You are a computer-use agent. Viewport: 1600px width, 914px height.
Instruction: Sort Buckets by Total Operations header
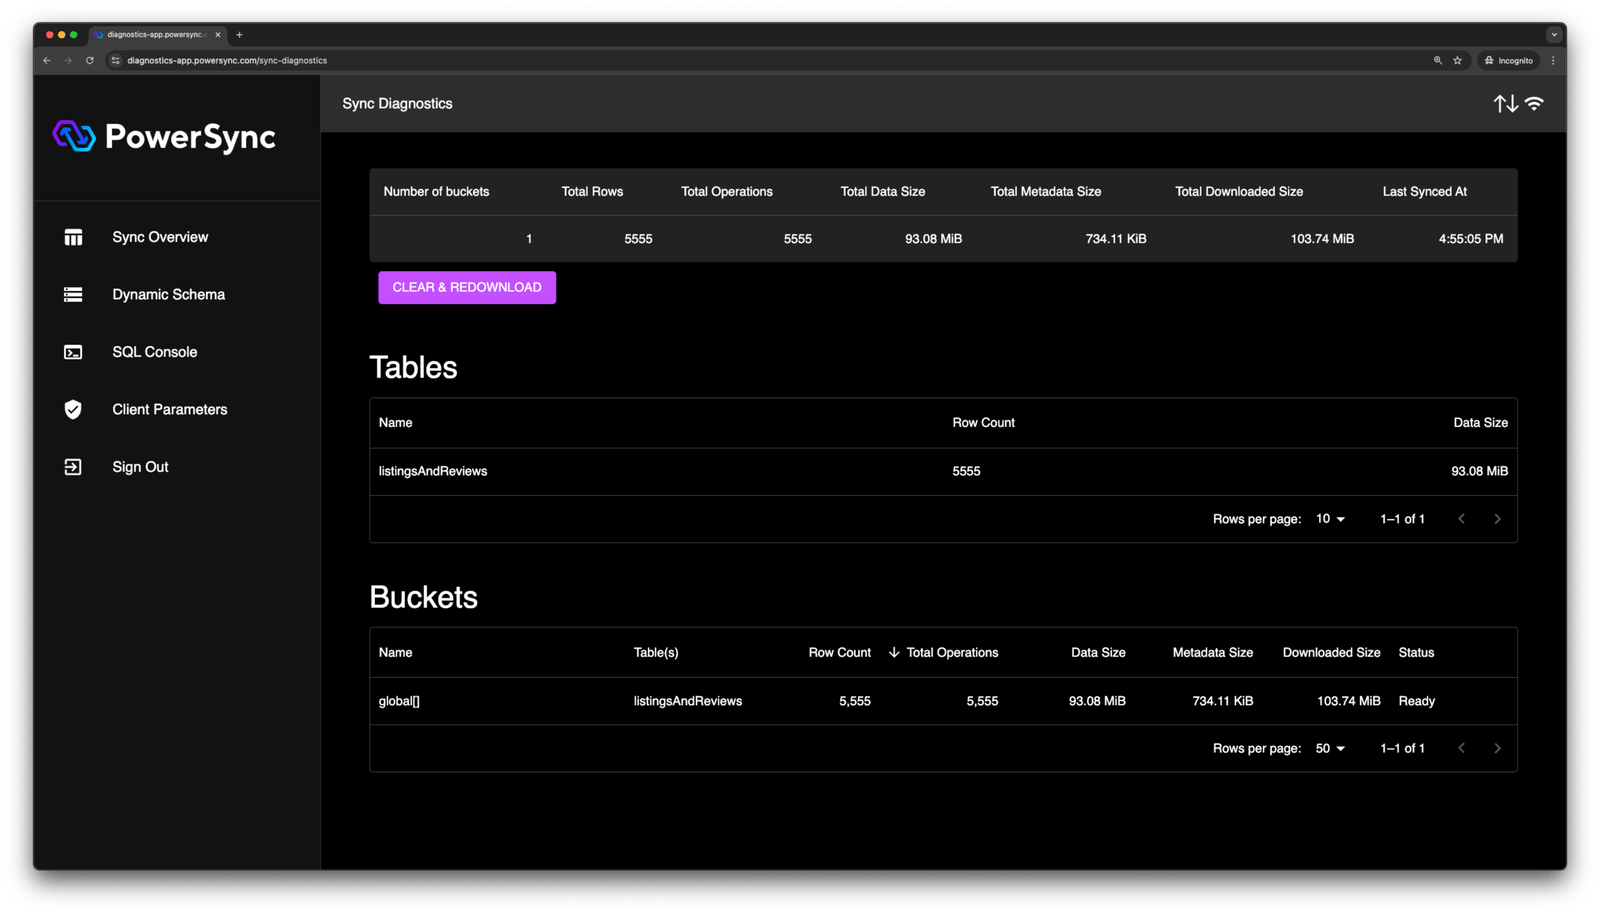click(952, 652)
